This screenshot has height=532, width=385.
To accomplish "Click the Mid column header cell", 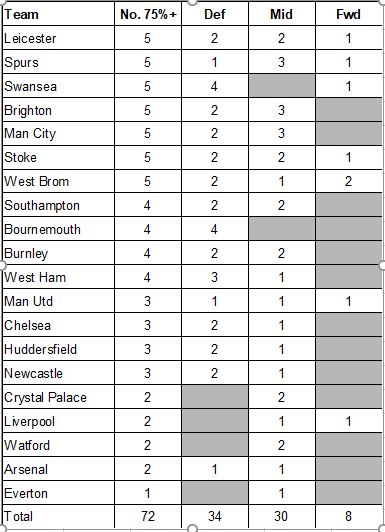I will (x=282, y=14).
